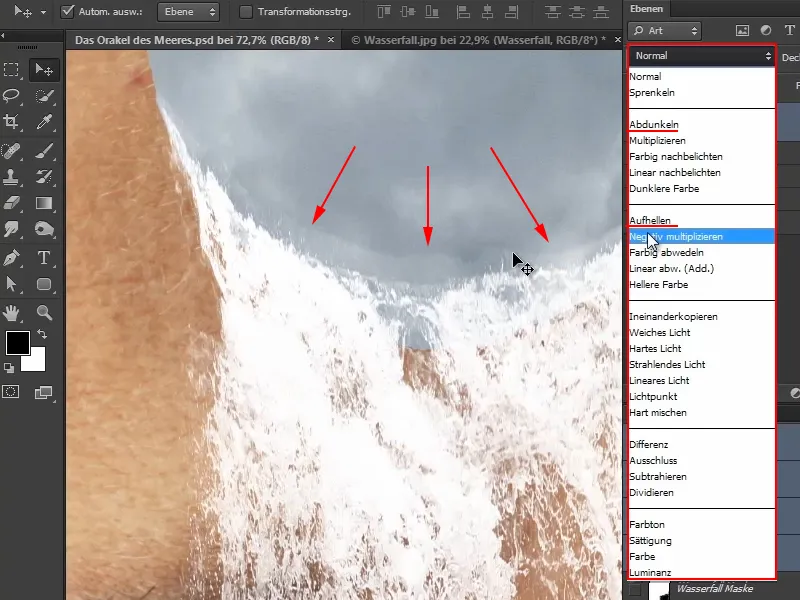Select the Healing Brush tool

(x=11, y=151)
